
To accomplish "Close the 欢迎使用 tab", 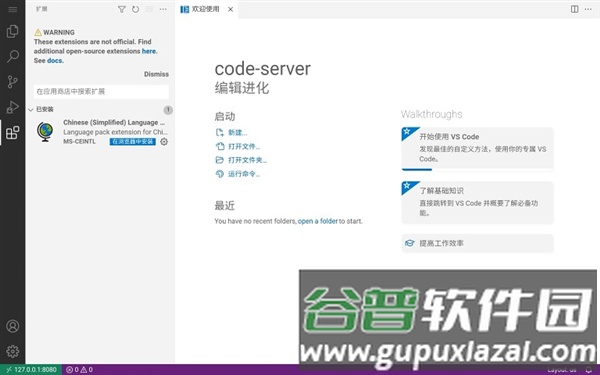I will (230, 9).
